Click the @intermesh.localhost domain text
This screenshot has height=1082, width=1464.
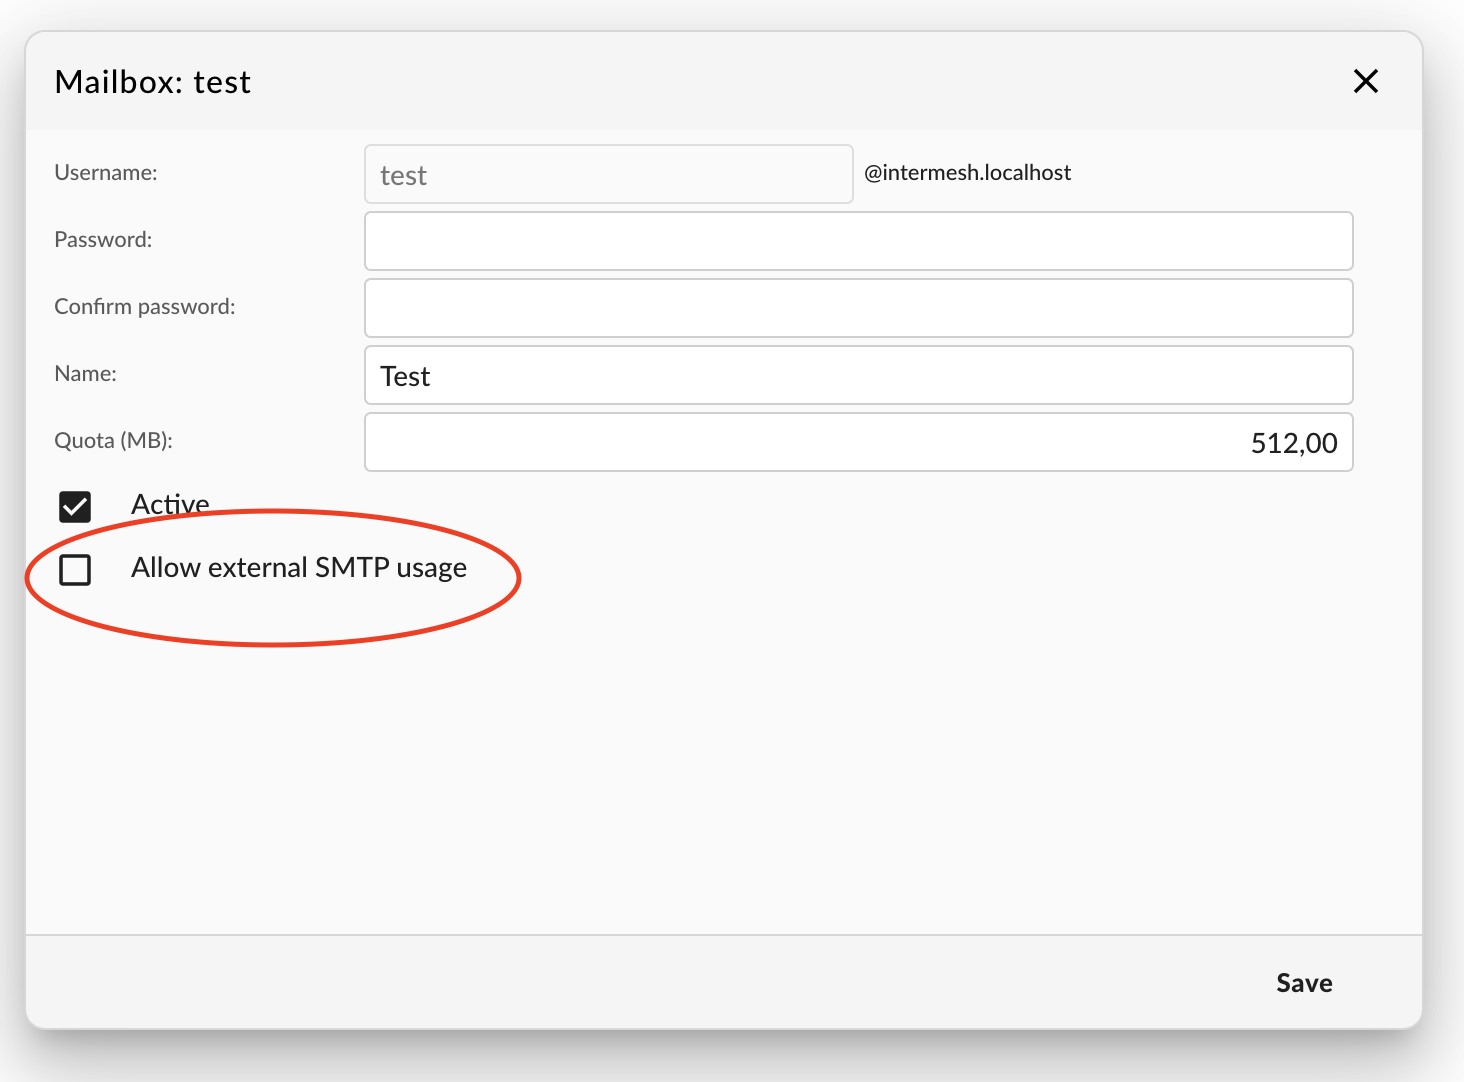(967, 173)
